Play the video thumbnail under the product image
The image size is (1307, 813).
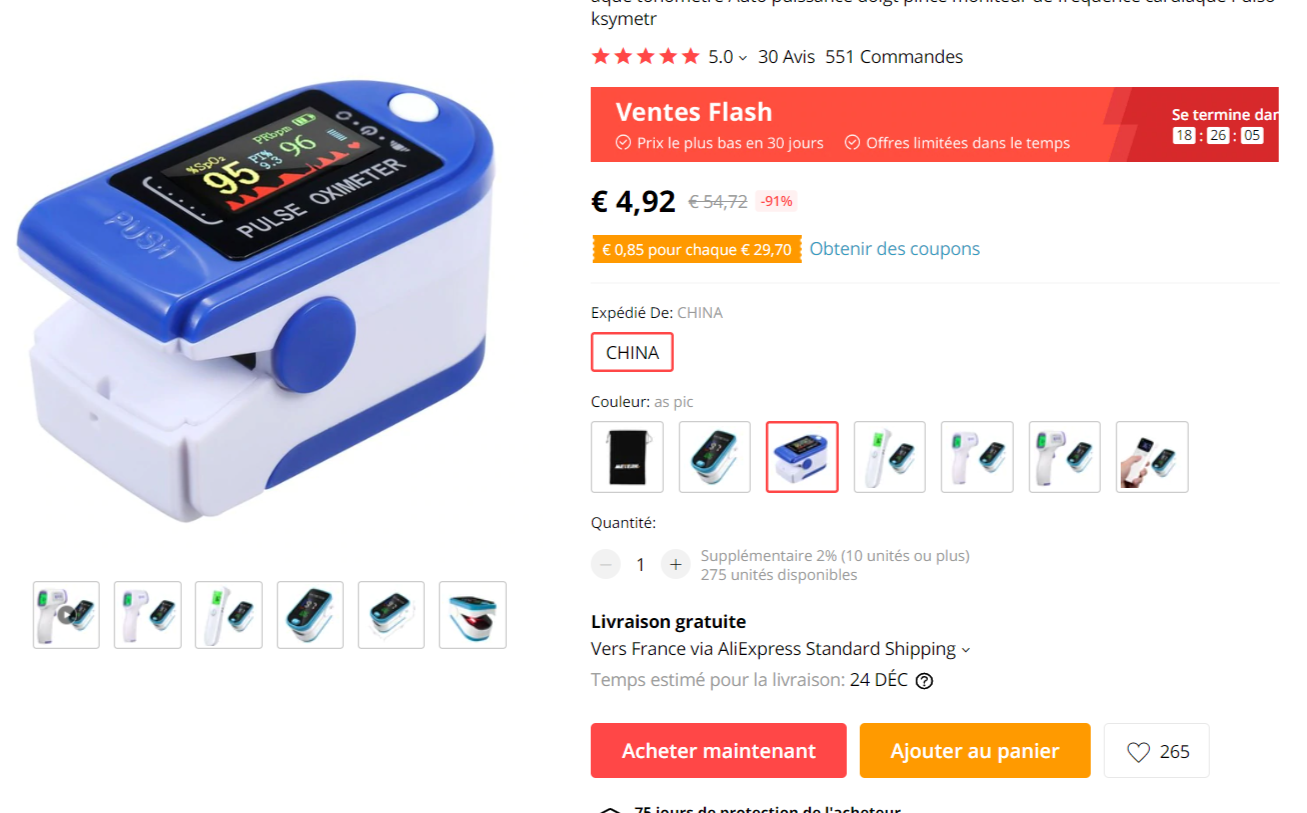click(x=66, y=615)
